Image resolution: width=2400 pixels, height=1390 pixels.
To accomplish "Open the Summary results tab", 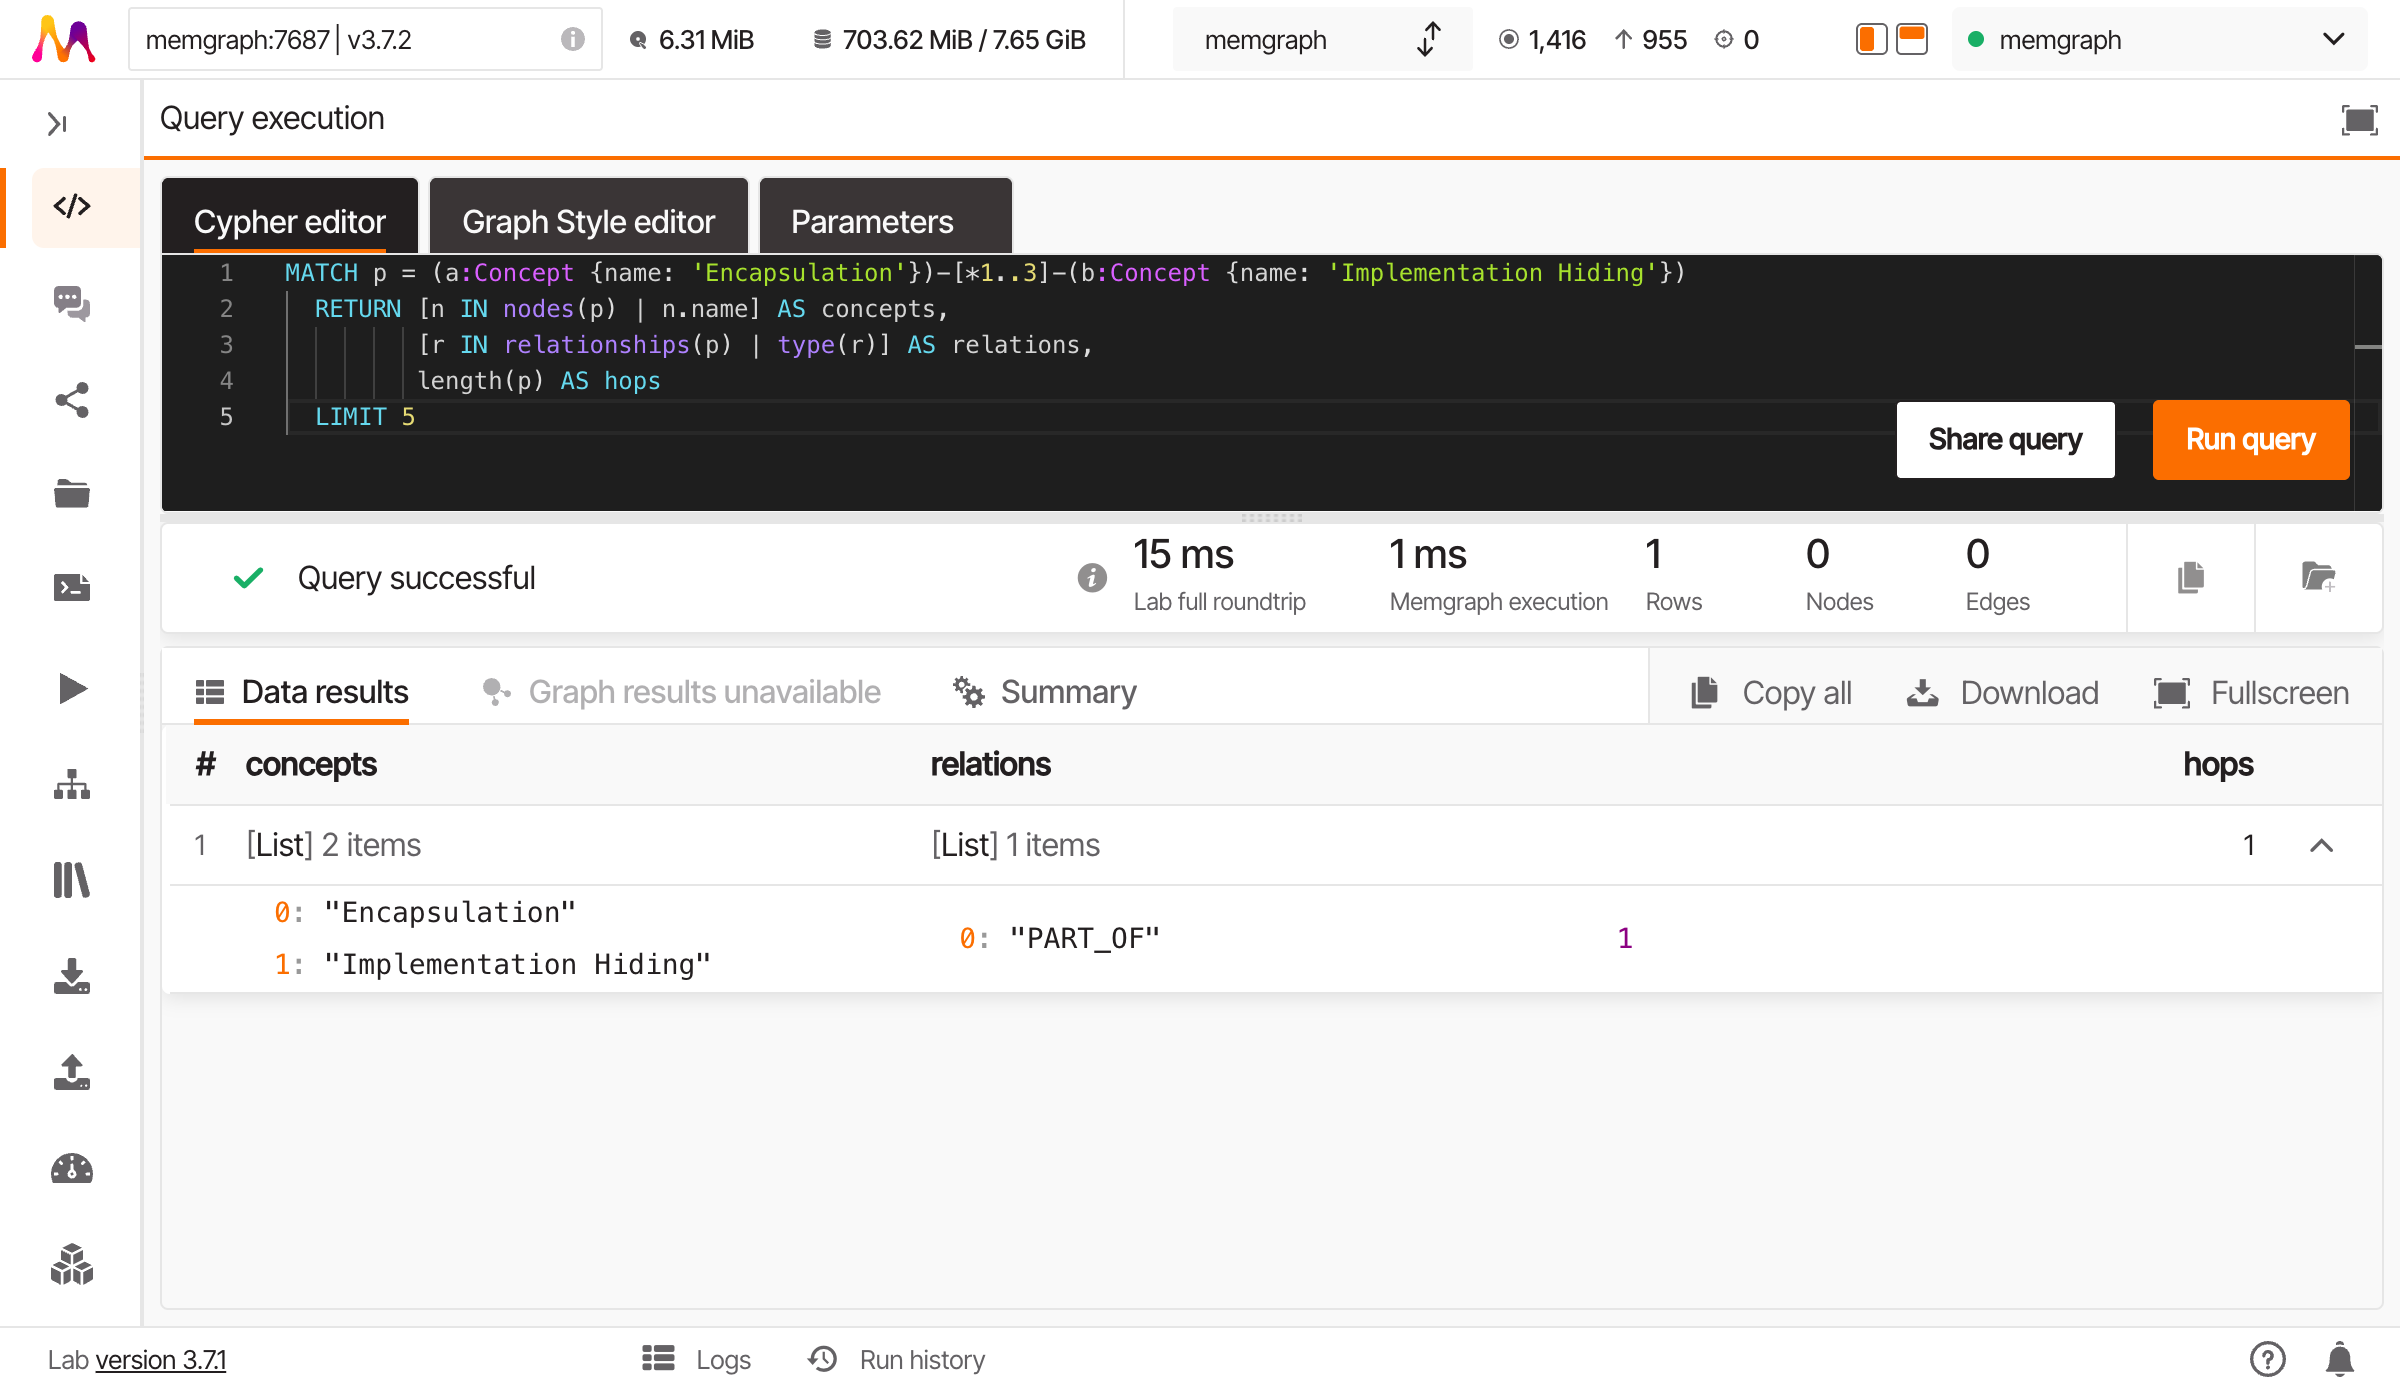I will click(x=1044, y=691).
